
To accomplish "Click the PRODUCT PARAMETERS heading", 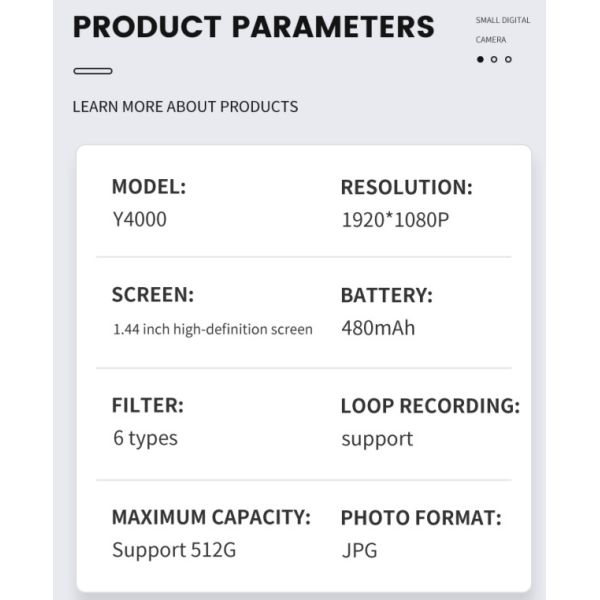I will [x=253, y=26].
